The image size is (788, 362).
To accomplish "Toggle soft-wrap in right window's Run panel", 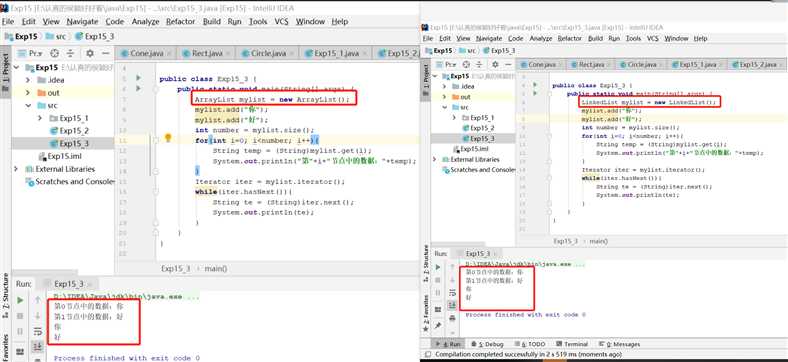I will pos(452,293).
